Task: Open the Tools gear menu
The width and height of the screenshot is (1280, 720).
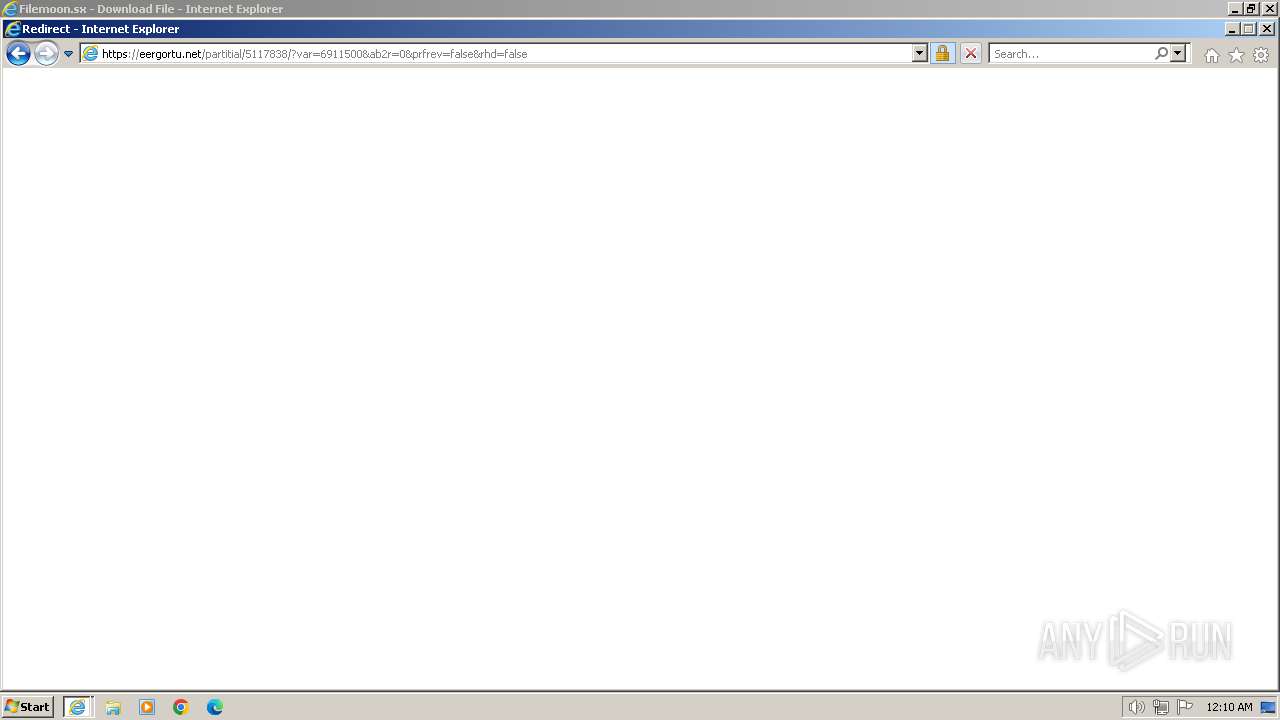Action: (1261, 55)
